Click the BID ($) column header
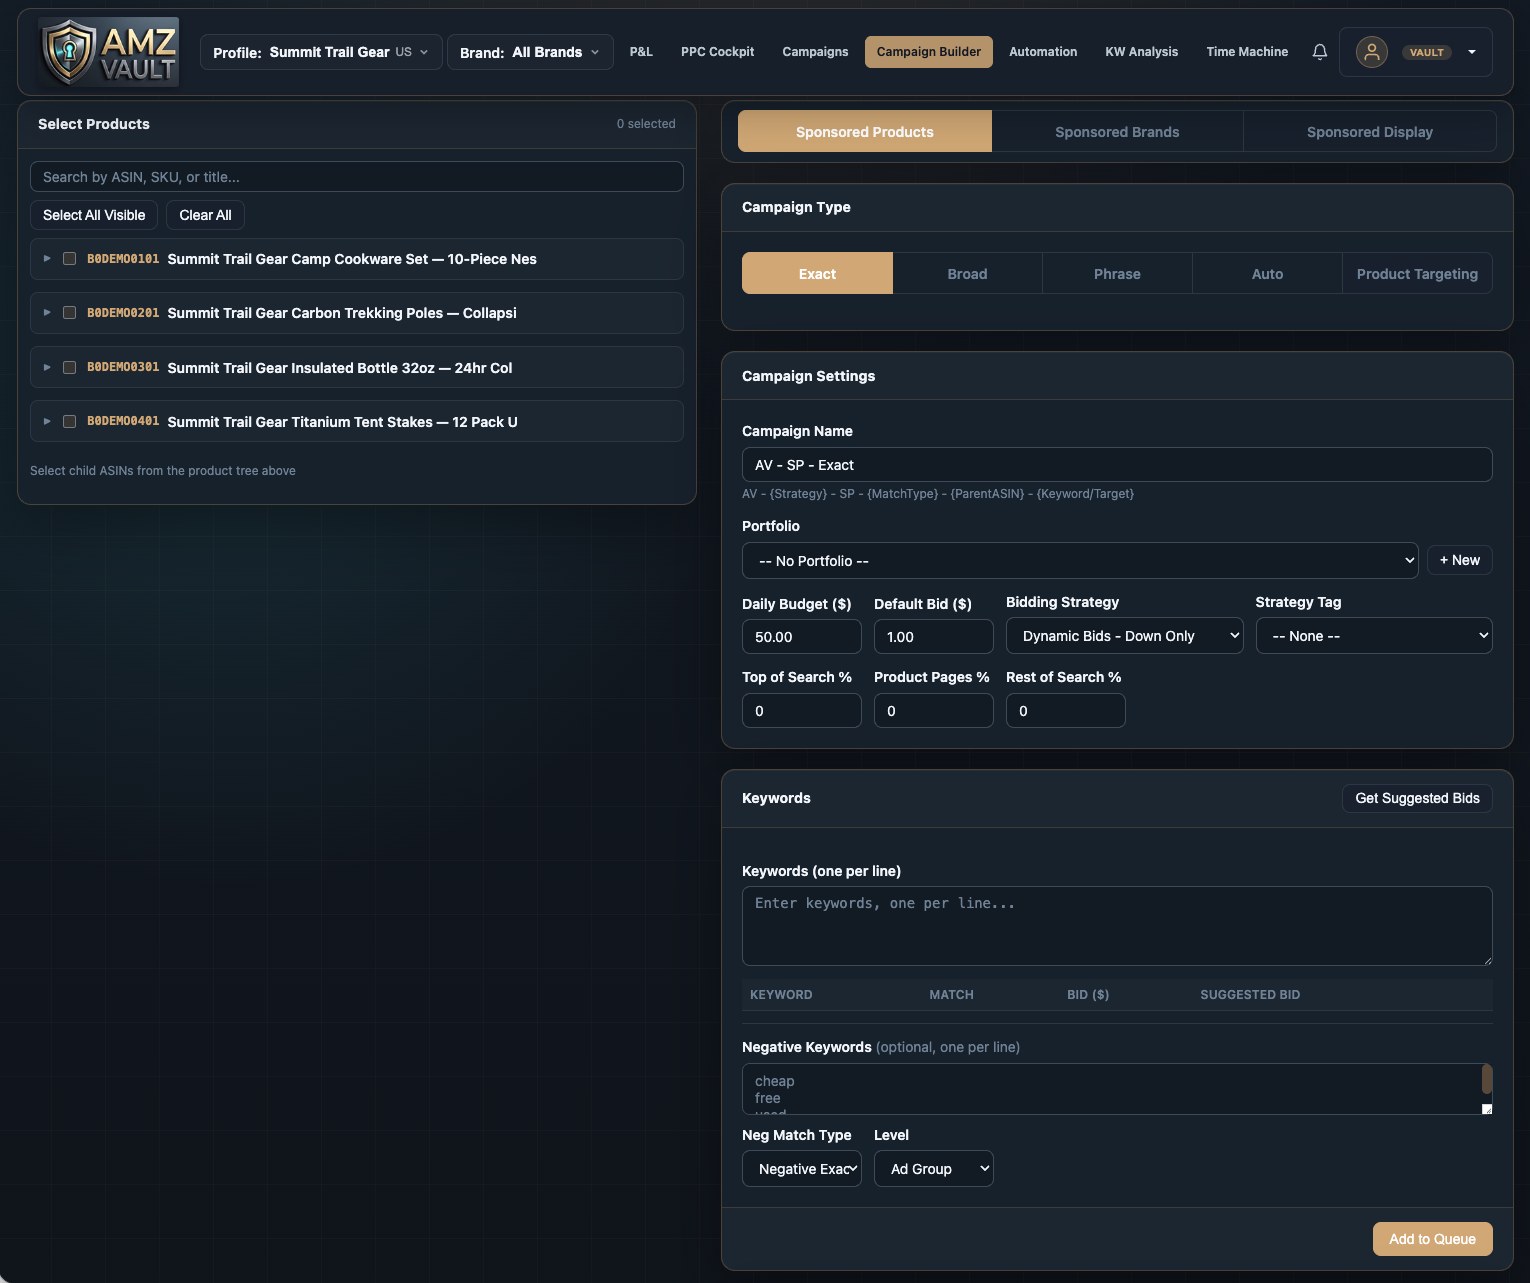 1088,995
